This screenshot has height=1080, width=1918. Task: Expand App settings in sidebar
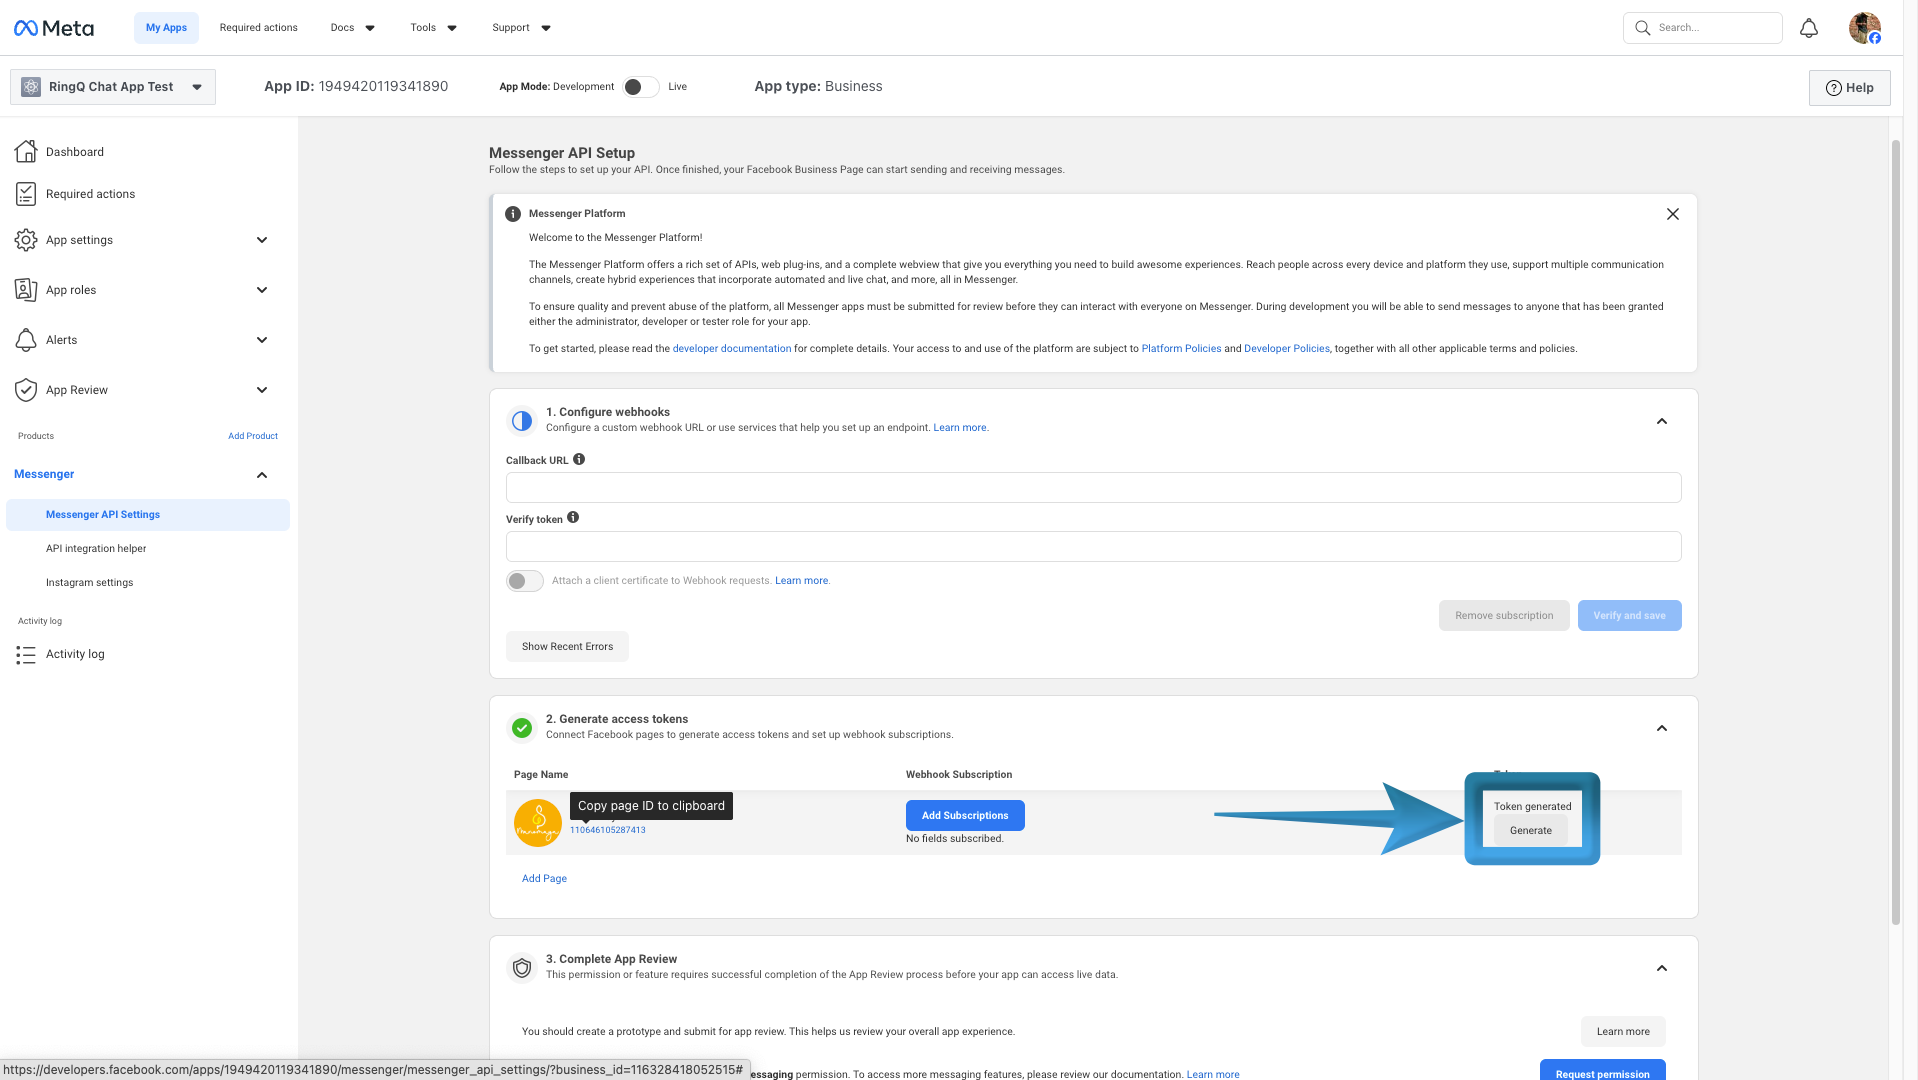click(262, 240)
